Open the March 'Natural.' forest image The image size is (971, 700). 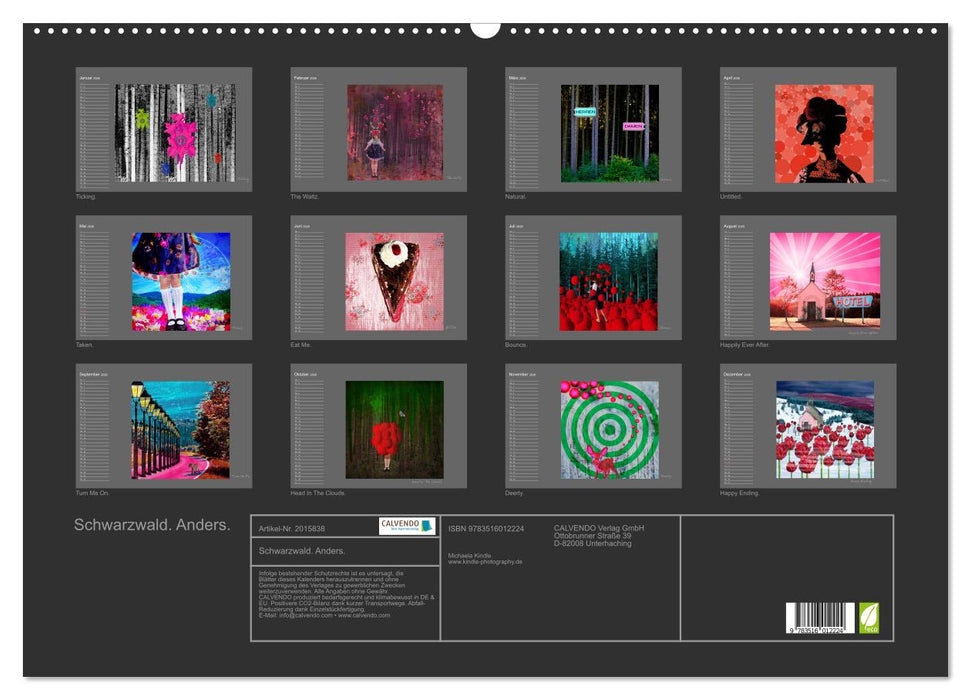click(609, 132)
